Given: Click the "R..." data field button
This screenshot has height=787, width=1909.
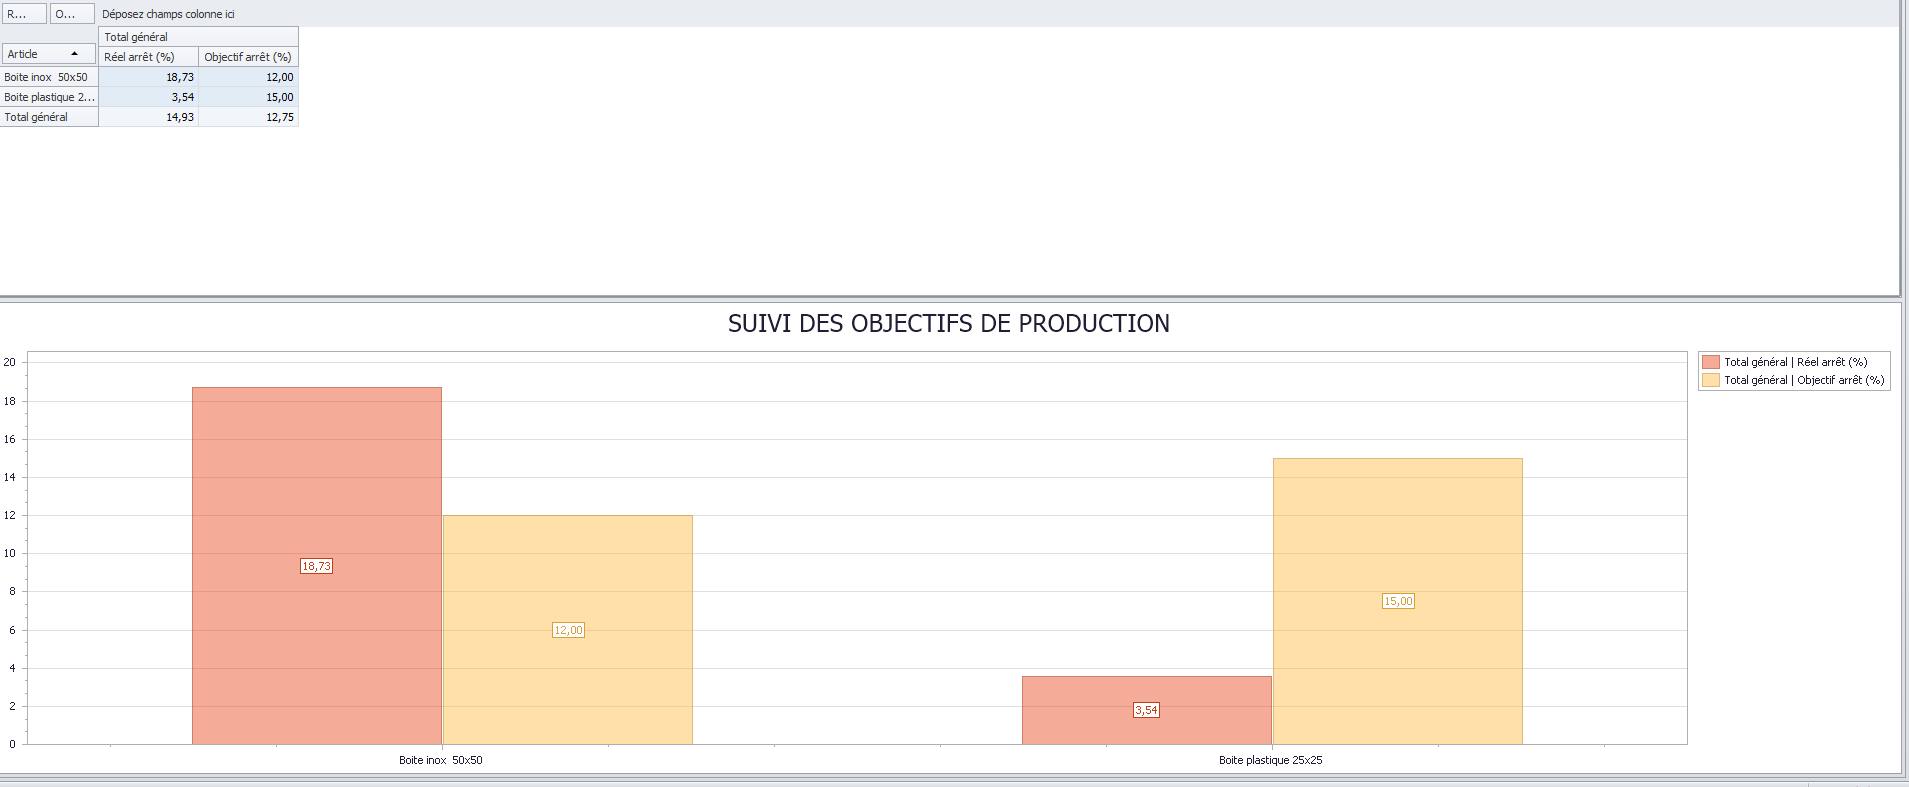Looking at the screenshot, I should (x=24, y=14).
